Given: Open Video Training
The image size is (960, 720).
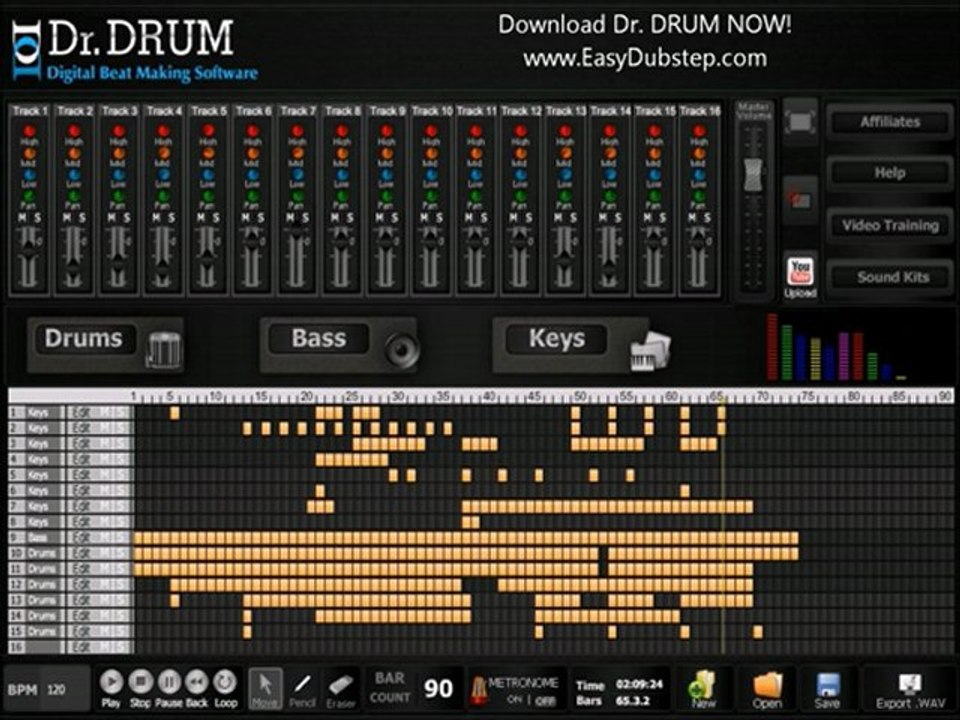Looking at the screenshot, I should pyautogui.click(x=890, y=225).
